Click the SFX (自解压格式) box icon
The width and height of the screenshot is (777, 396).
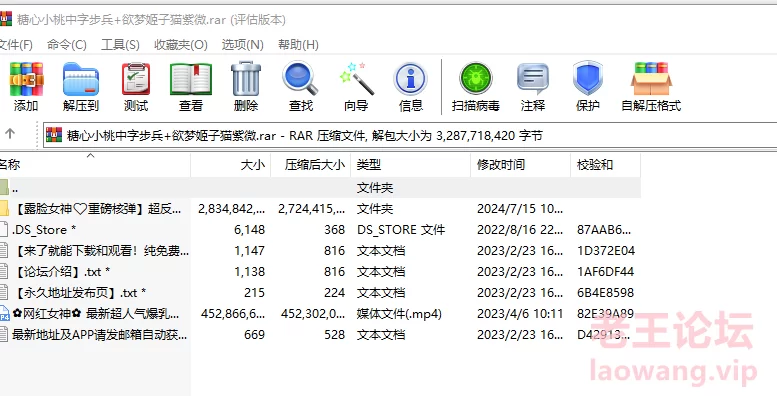651,78
